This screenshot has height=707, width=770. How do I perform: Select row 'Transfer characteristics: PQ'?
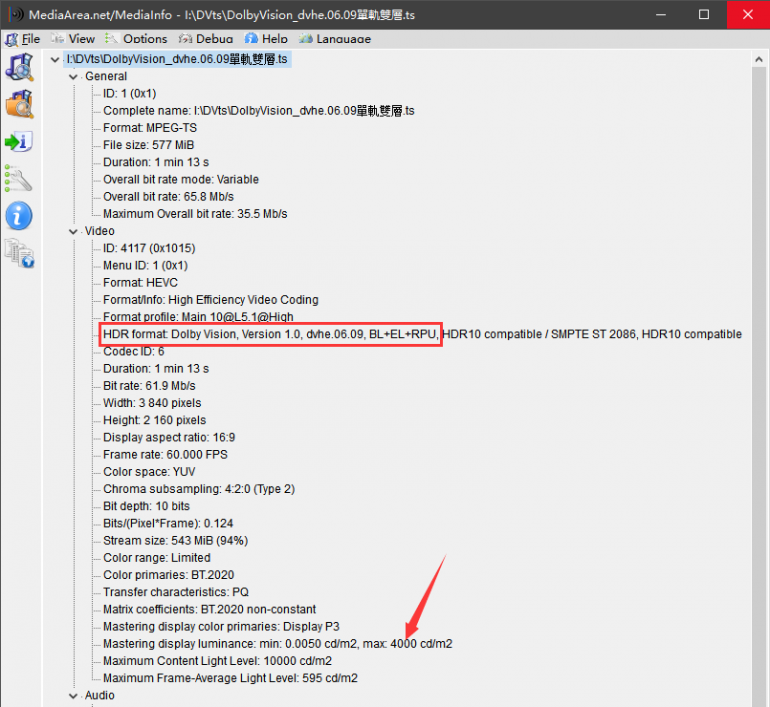tap(176, 592)
